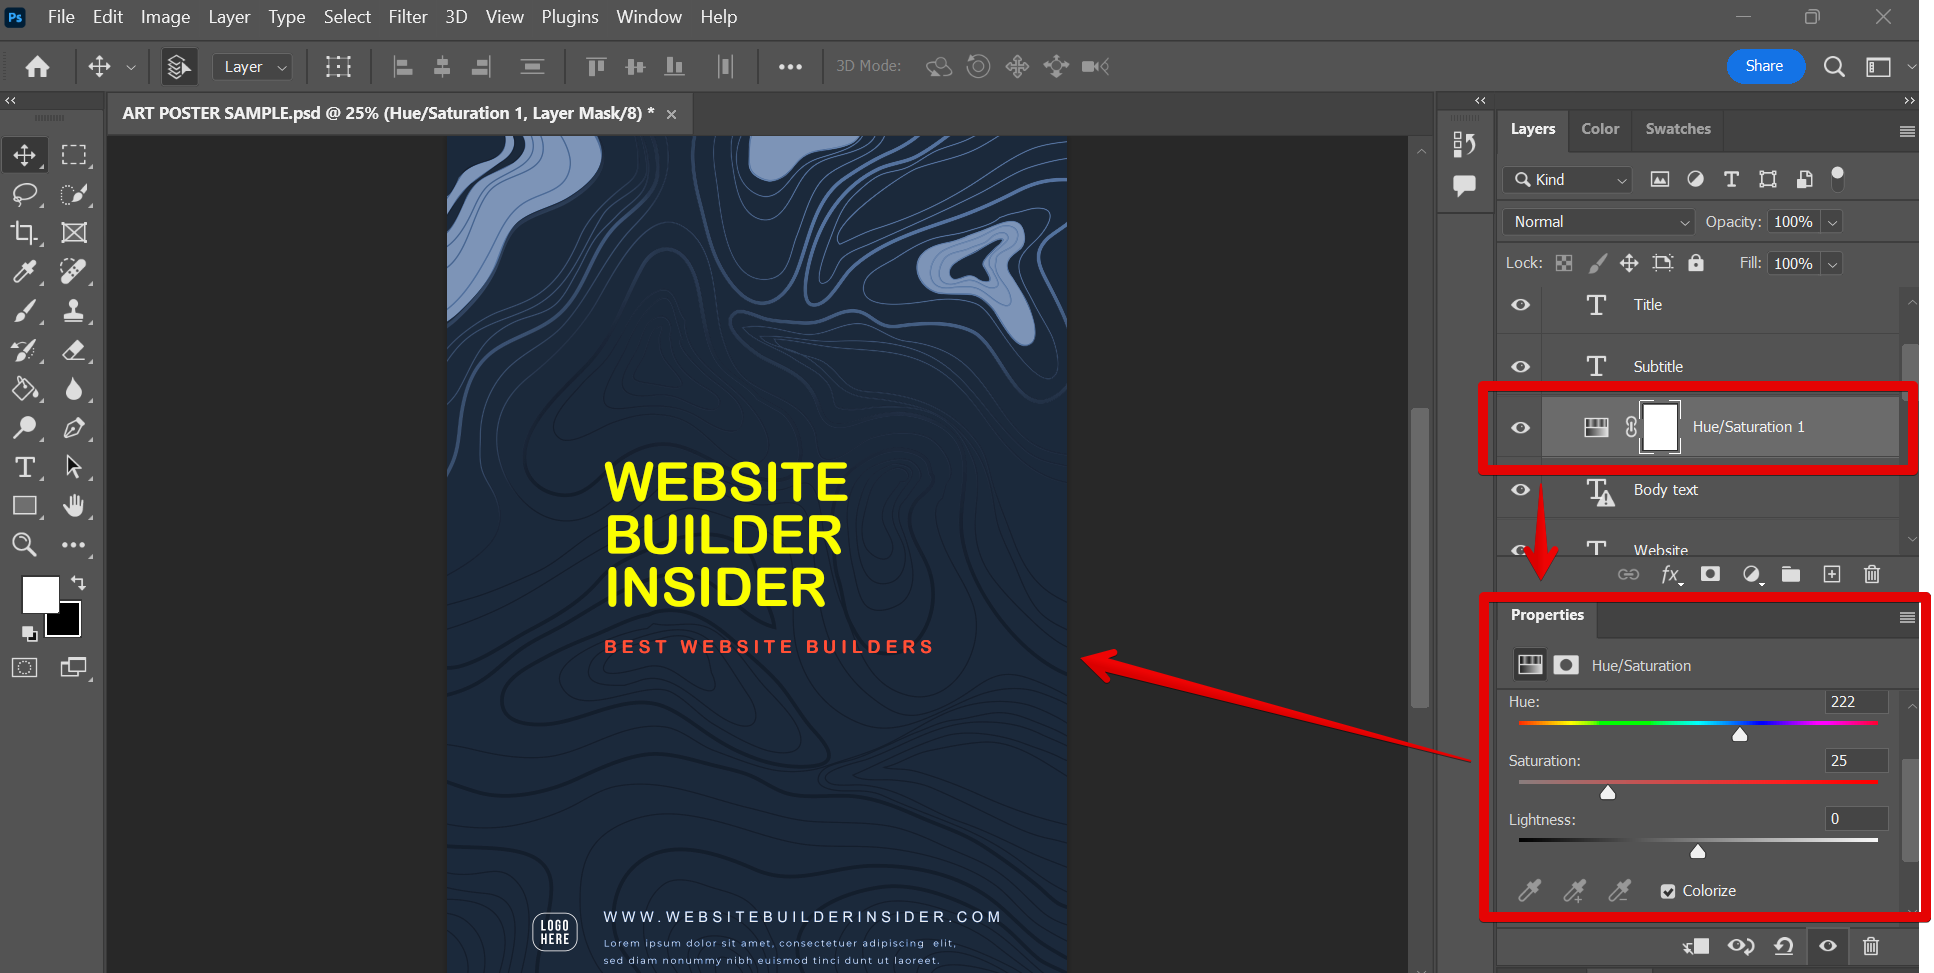Click the Saturation value input field

(x=1855, y=760)
